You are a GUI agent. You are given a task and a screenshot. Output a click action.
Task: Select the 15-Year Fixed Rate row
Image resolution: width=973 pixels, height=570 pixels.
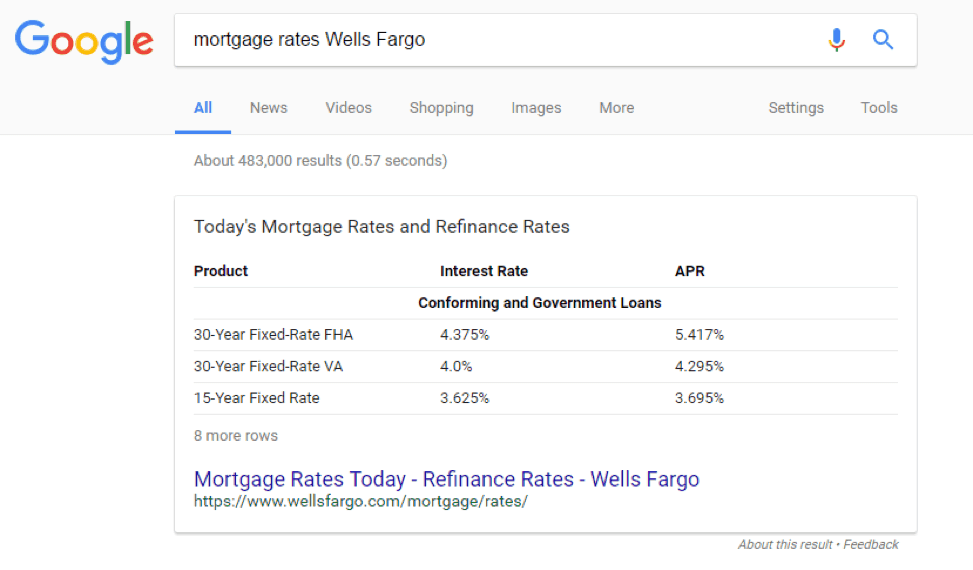(545, 398)
